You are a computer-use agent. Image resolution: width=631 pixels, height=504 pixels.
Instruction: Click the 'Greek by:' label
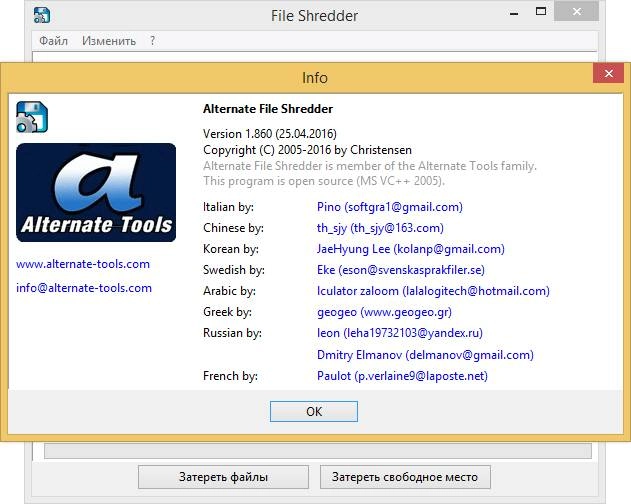coord(227,312)
